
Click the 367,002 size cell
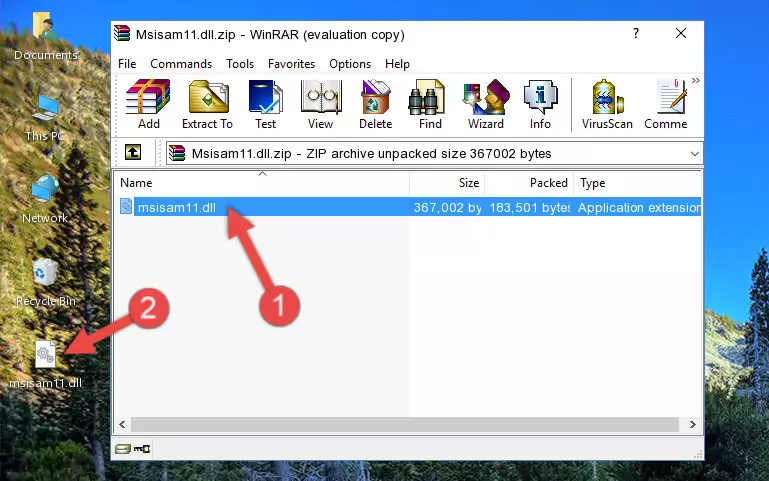[x=447, y=207]
